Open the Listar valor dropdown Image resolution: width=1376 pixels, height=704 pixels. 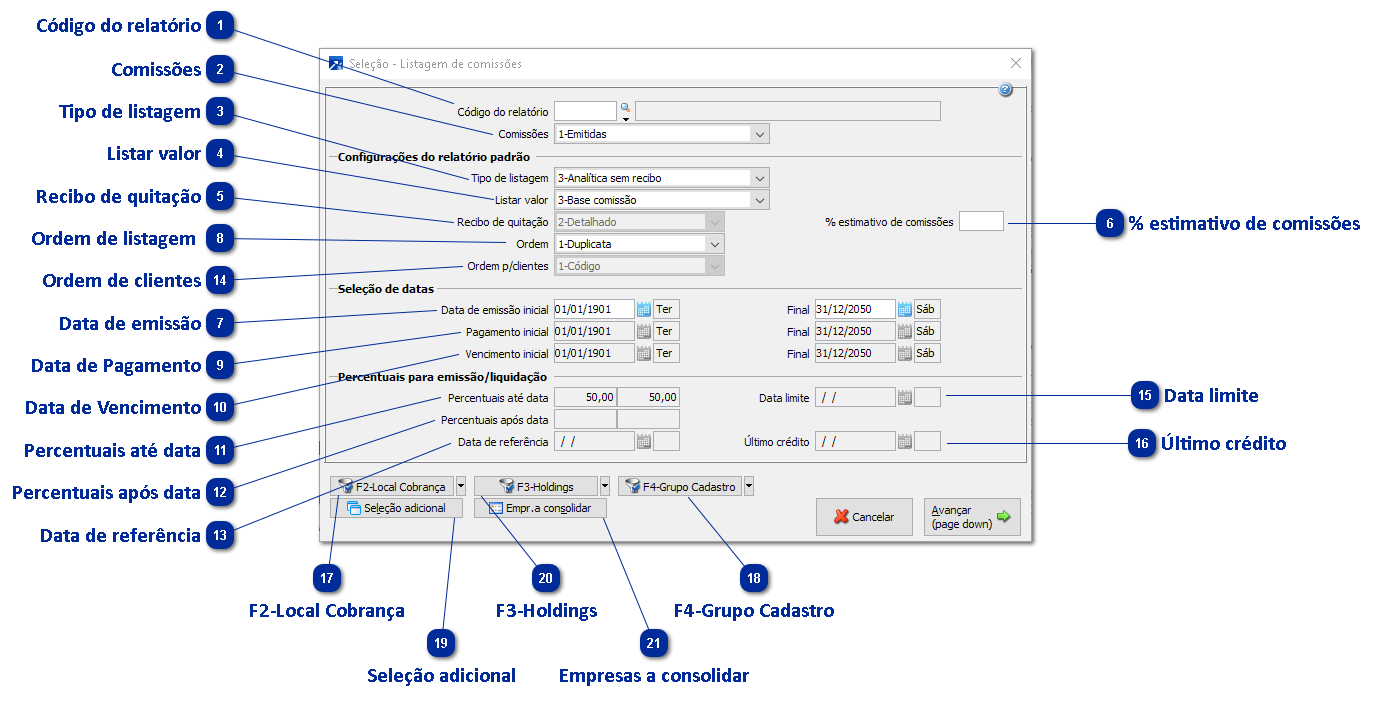760,200
